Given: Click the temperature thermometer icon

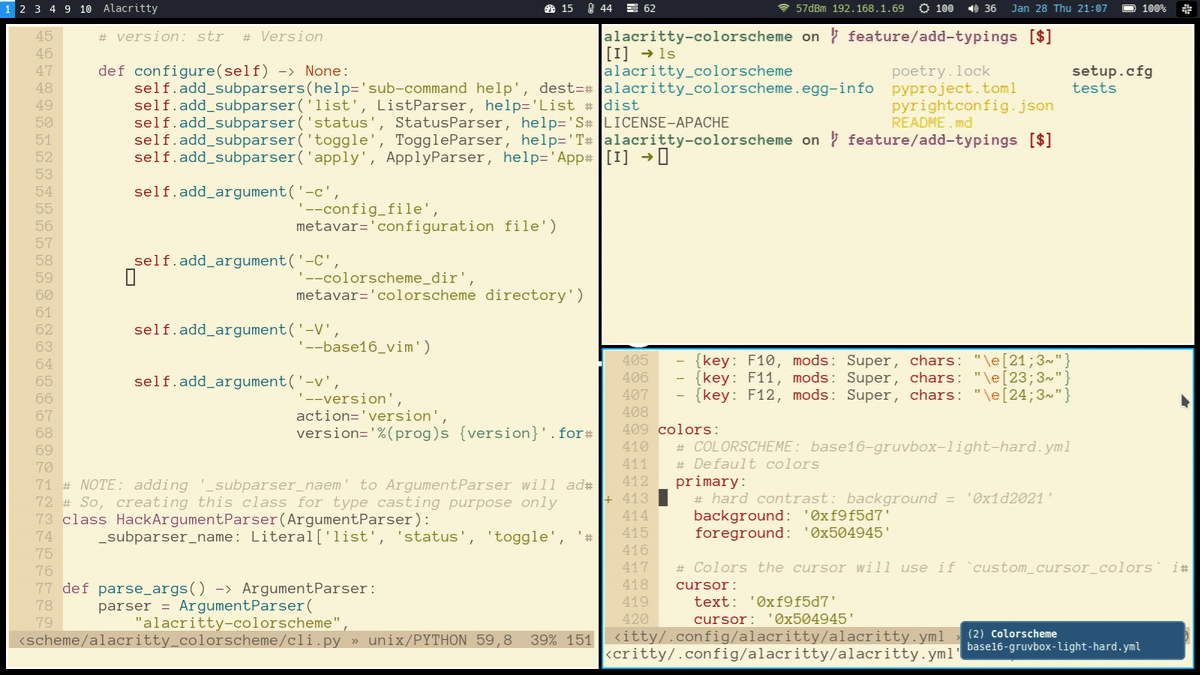Looking at the screenshot, I should (591, 8).
